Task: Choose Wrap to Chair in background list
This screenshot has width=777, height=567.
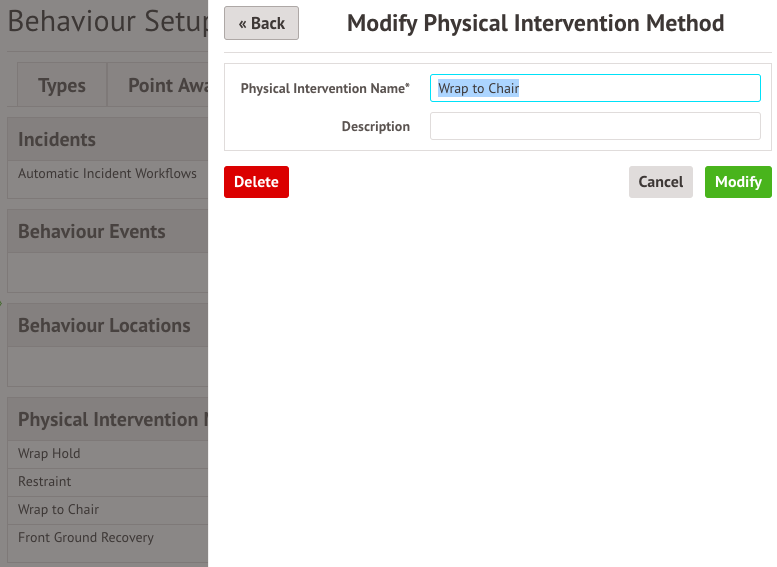Action: [58, 509]
